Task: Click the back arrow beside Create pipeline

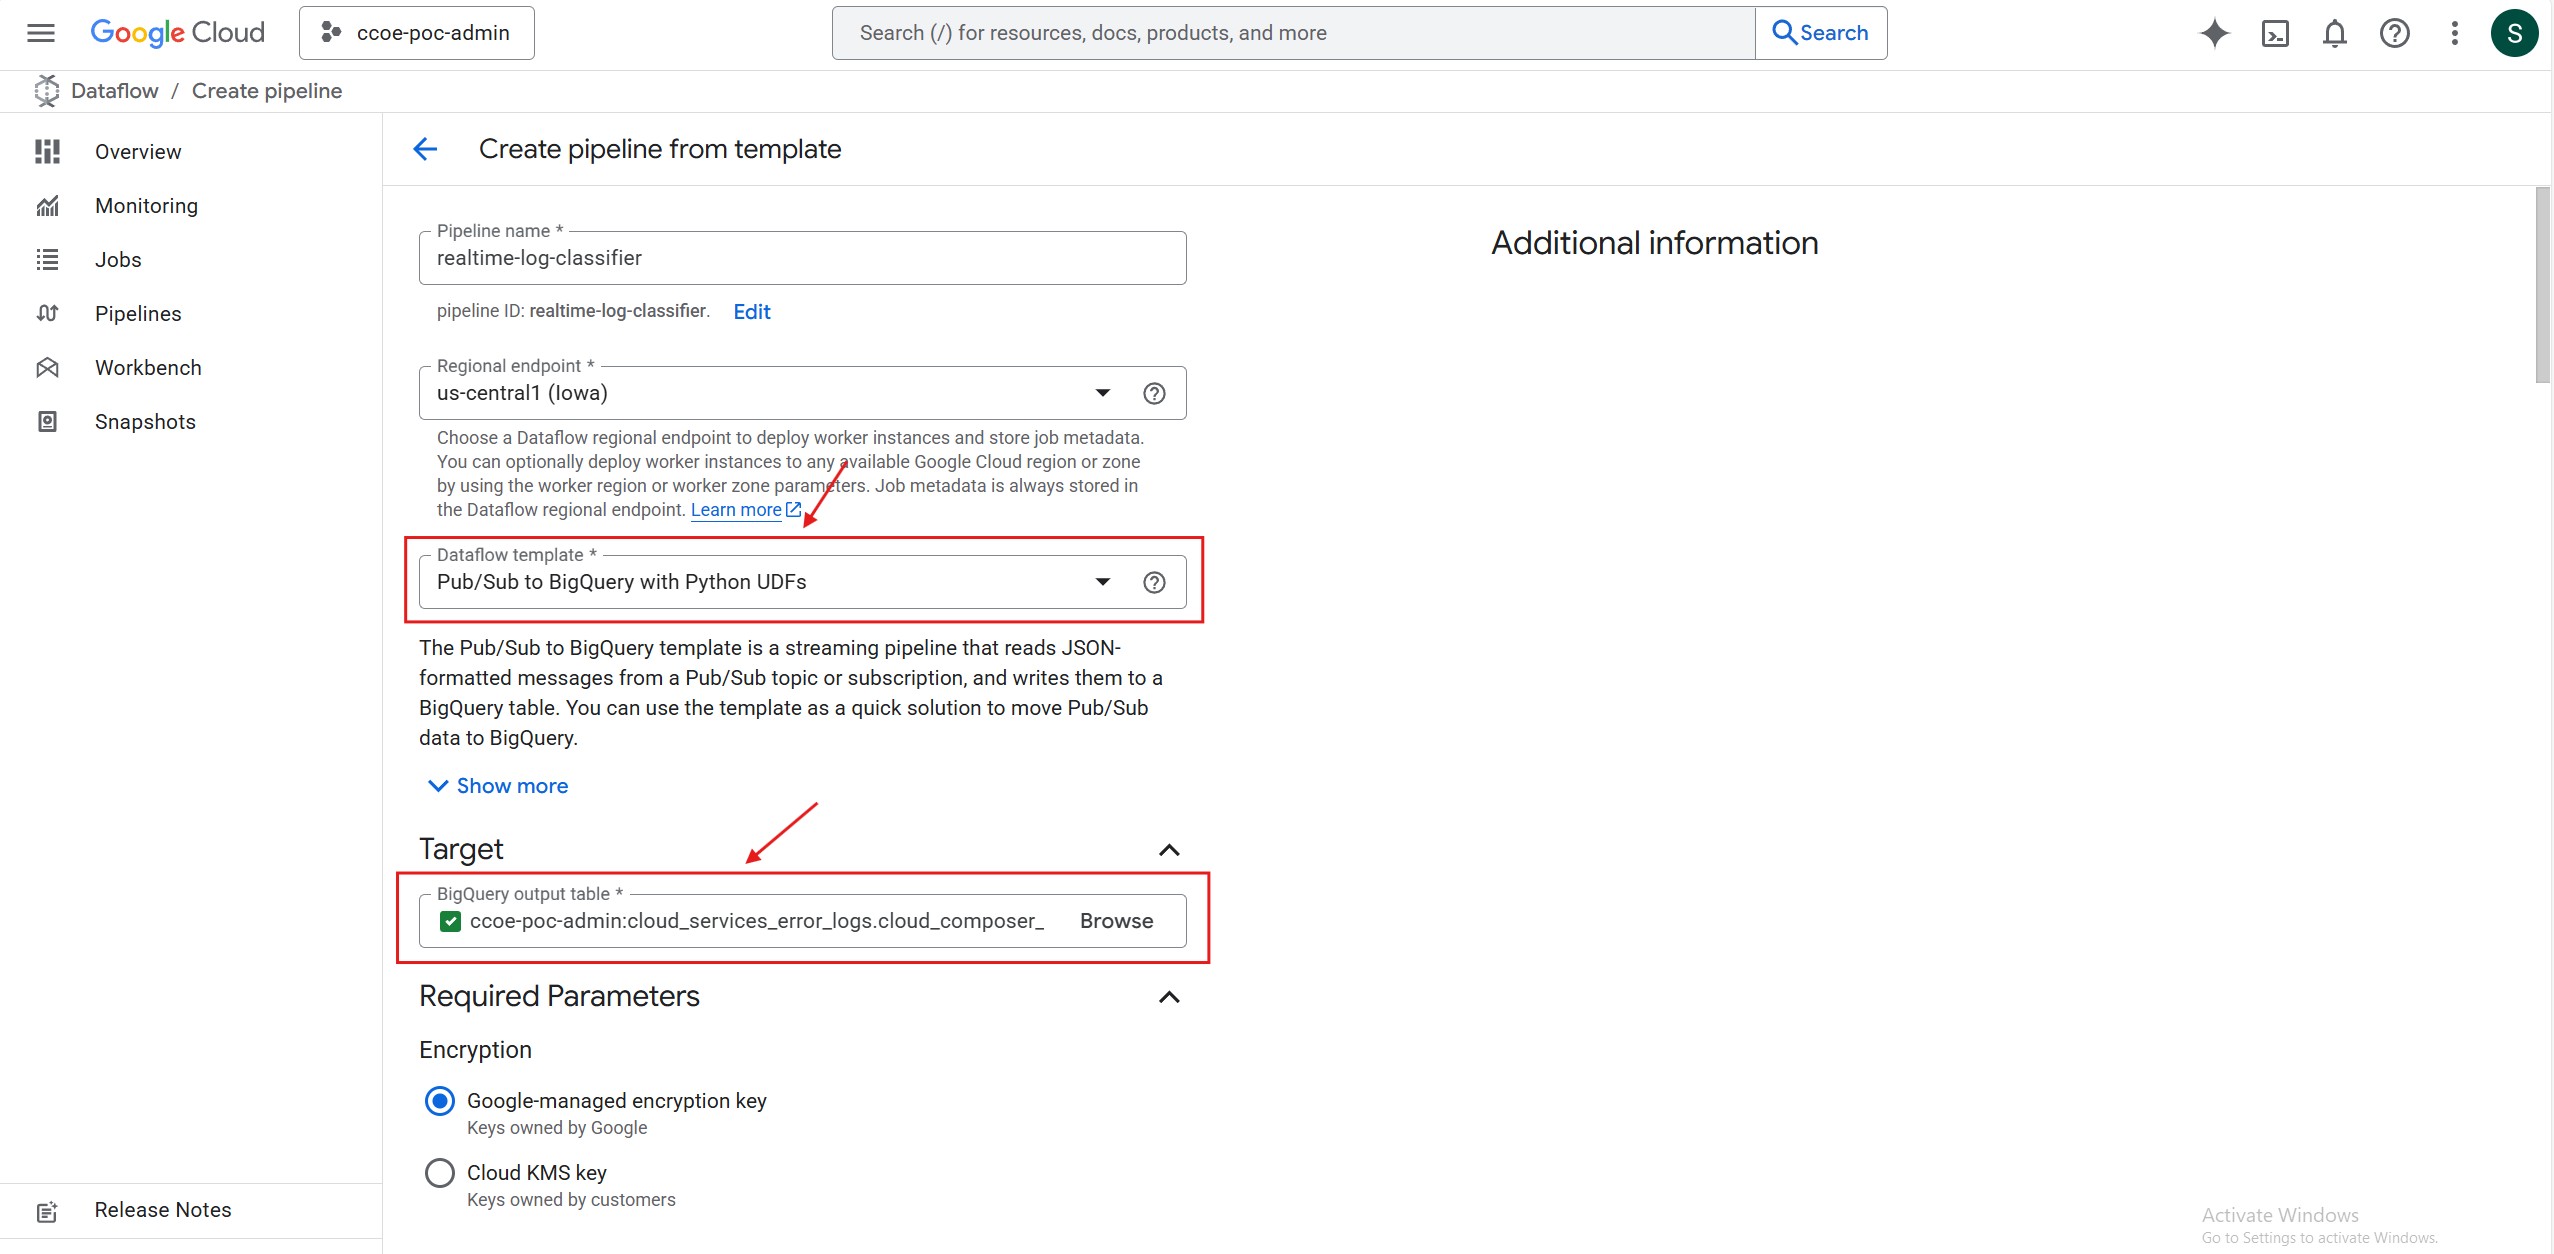Action: click(425, 149)
